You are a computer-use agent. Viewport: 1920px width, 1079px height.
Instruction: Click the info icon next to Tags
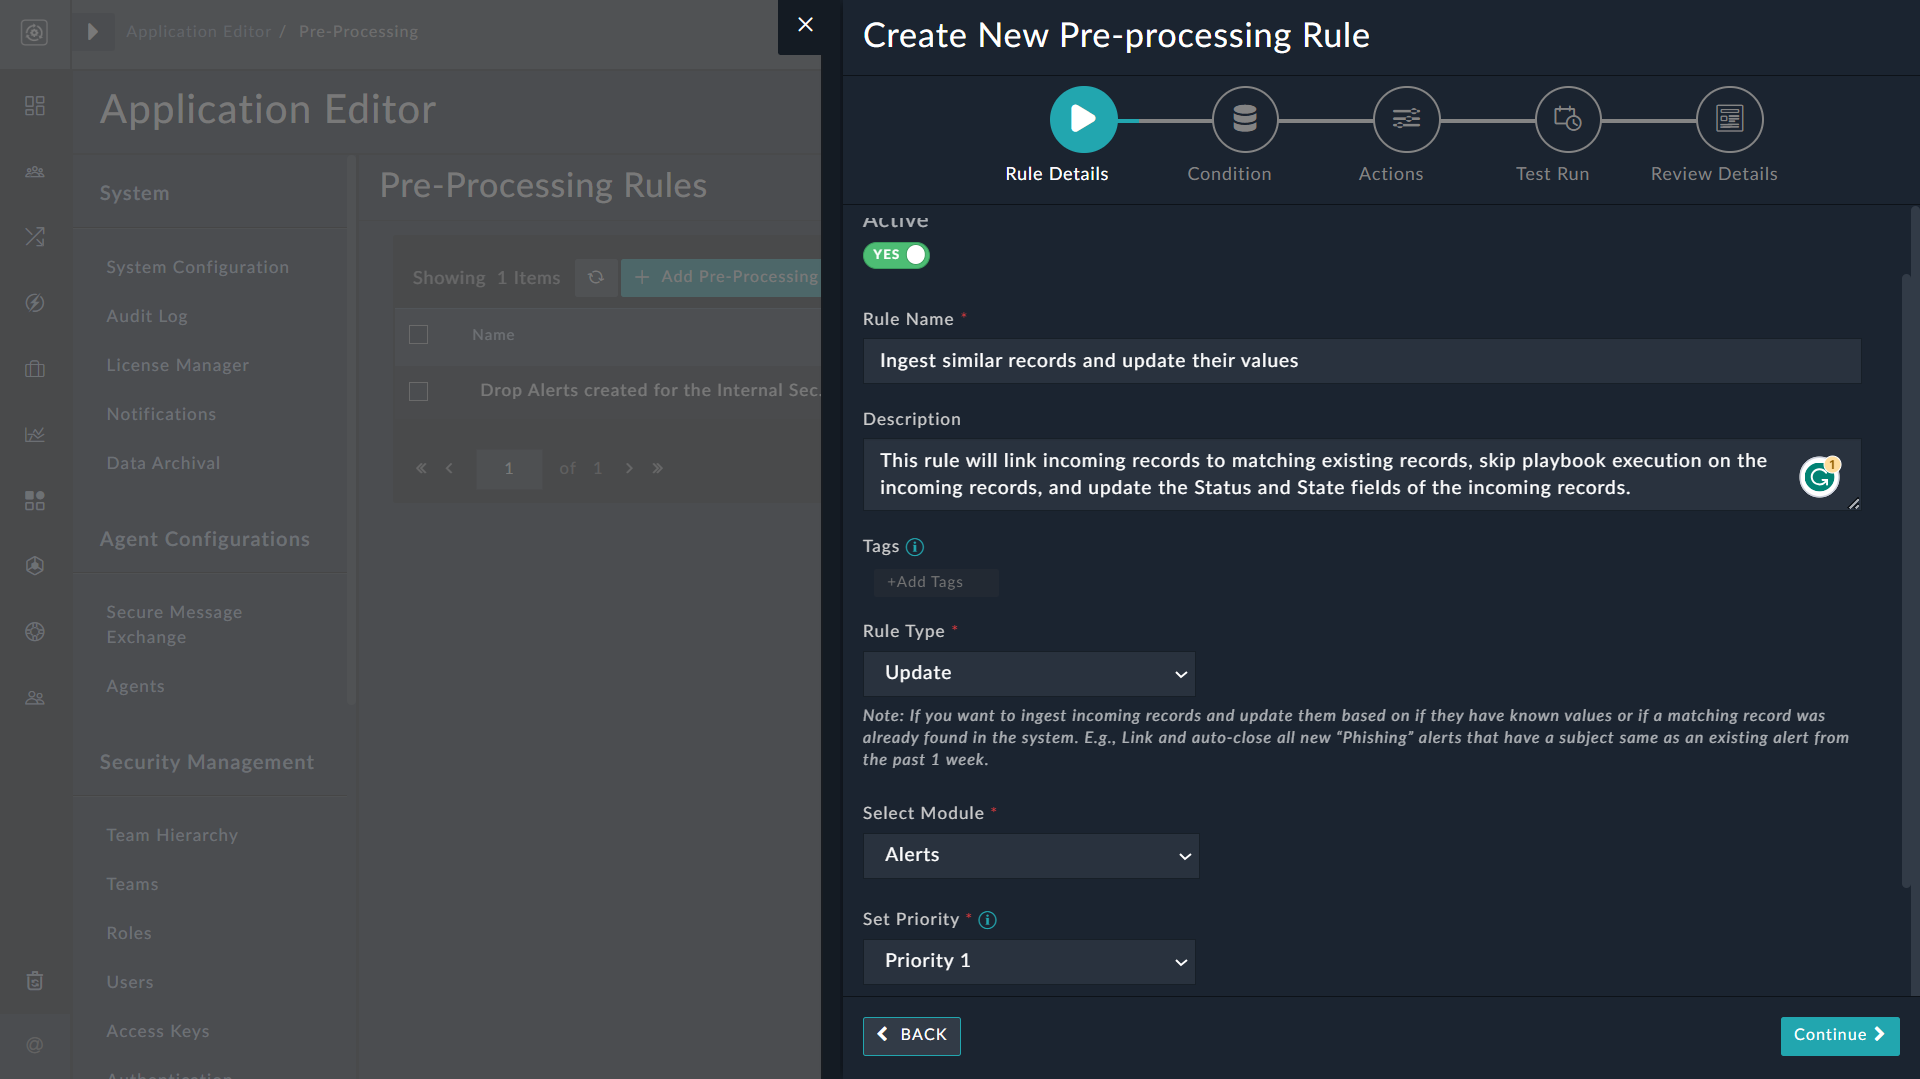[x=916, y=547]
